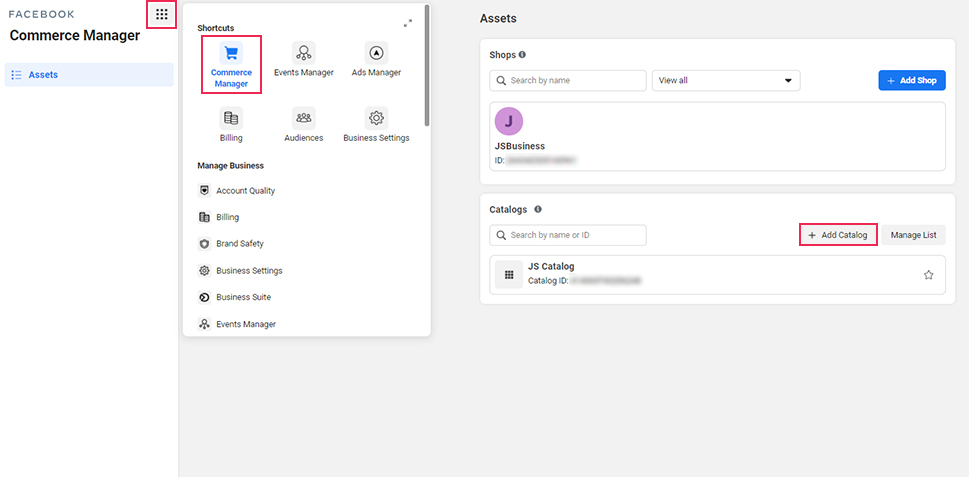
Task: Open the JSBusiness shop card
Action: pos(717,137)
